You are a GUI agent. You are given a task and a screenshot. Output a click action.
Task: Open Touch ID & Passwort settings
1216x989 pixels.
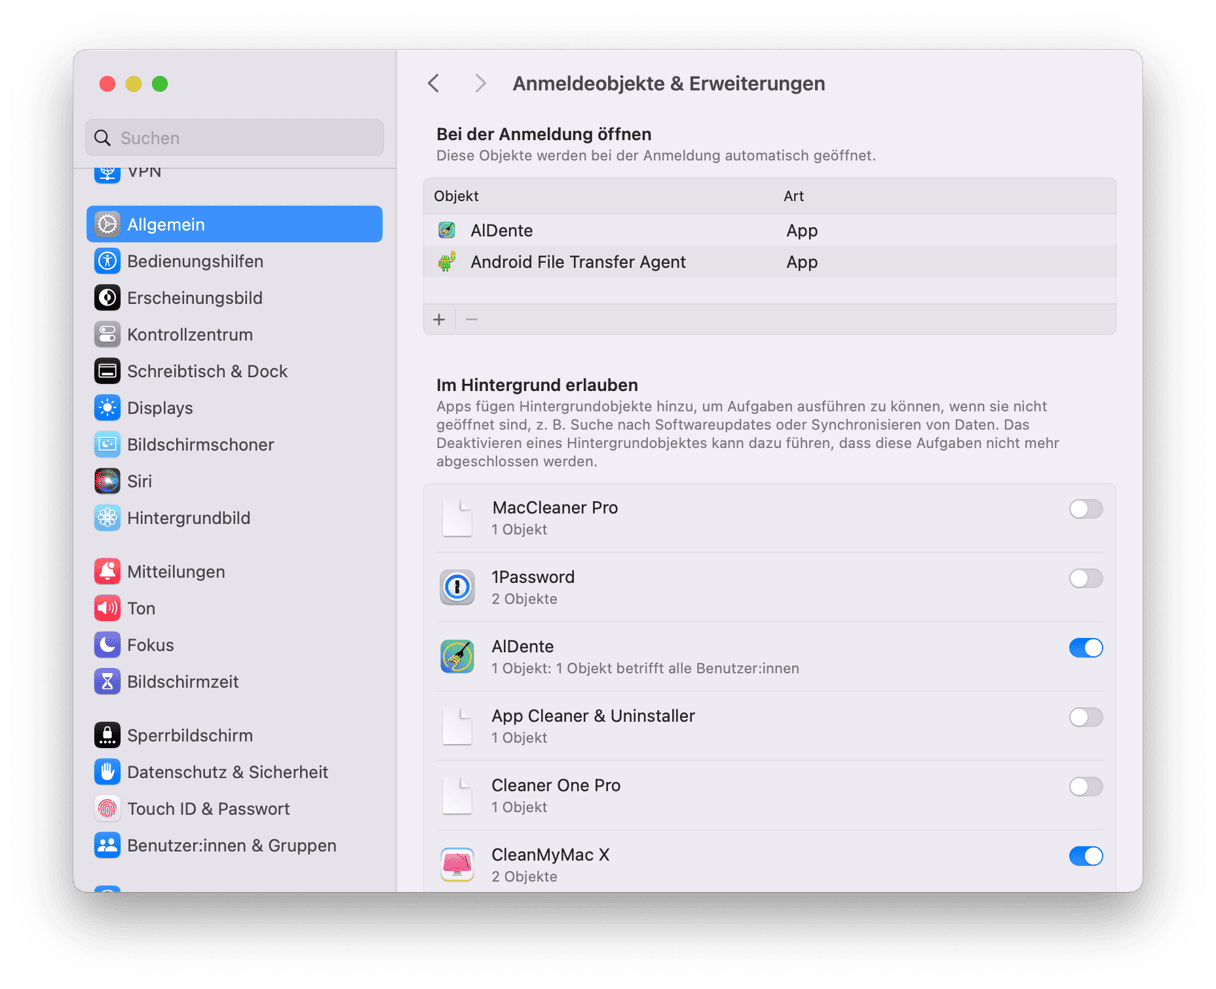tap(207, 809)
